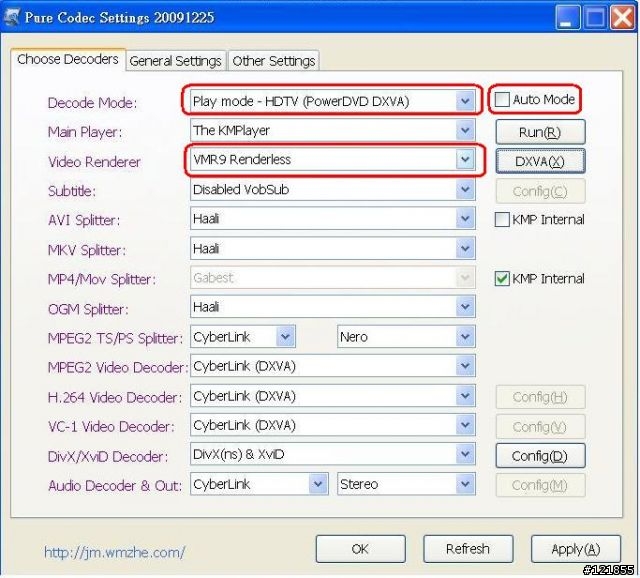
Task: Expand the Video Renderer dropdown
Action: click(x=465, y=160)
